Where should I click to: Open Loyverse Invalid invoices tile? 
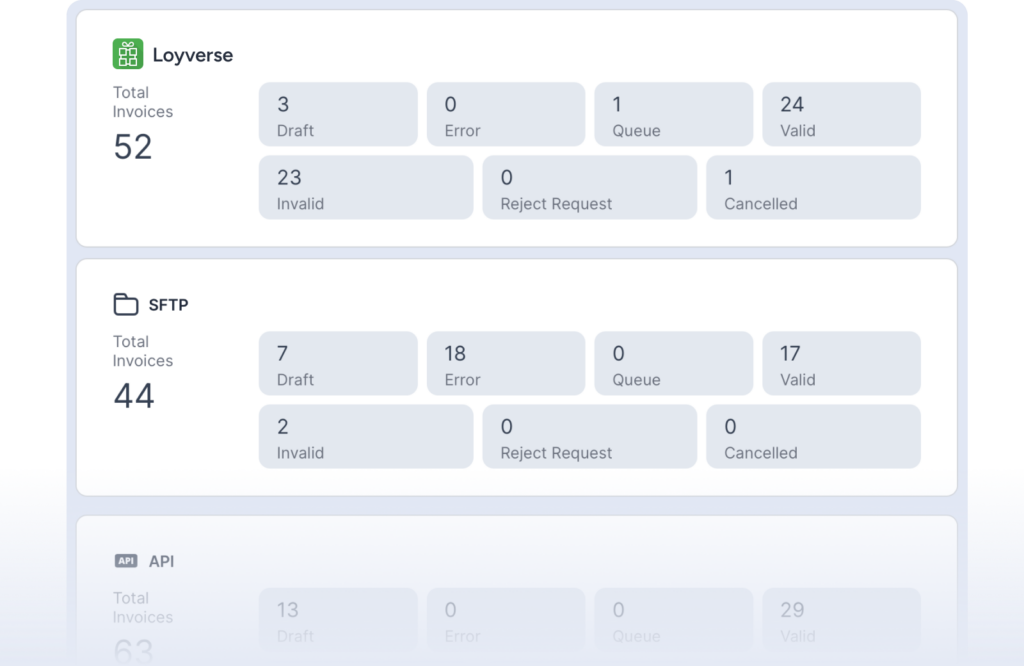pos(366,188)
